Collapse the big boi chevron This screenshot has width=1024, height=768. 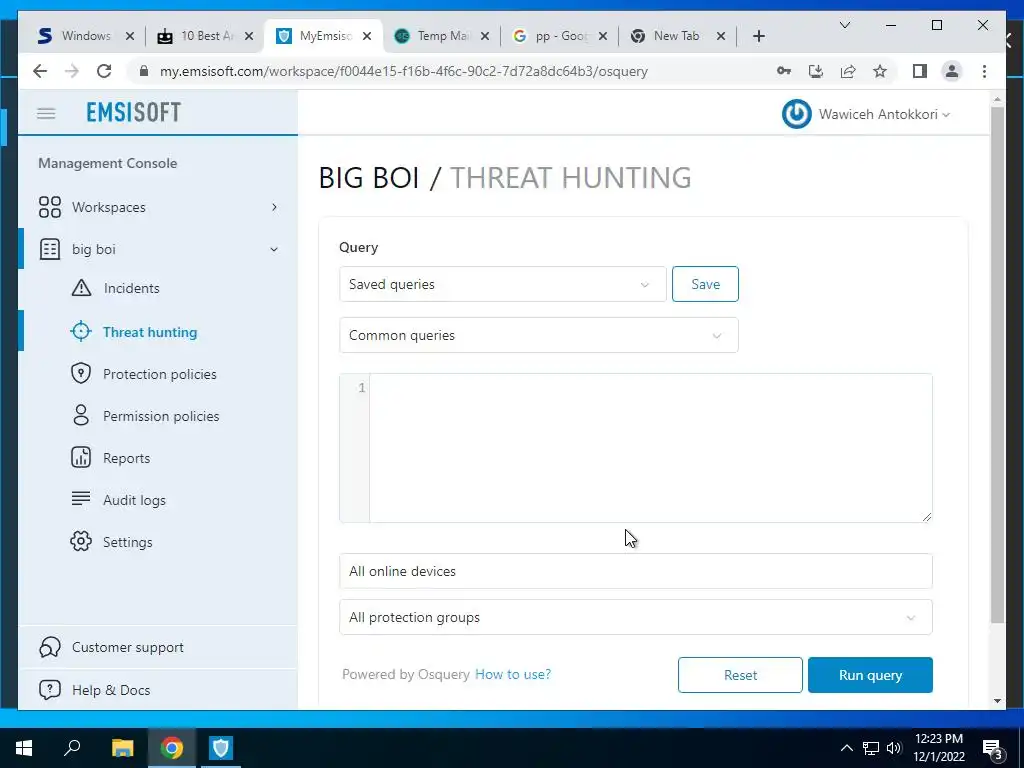[274, 249]
